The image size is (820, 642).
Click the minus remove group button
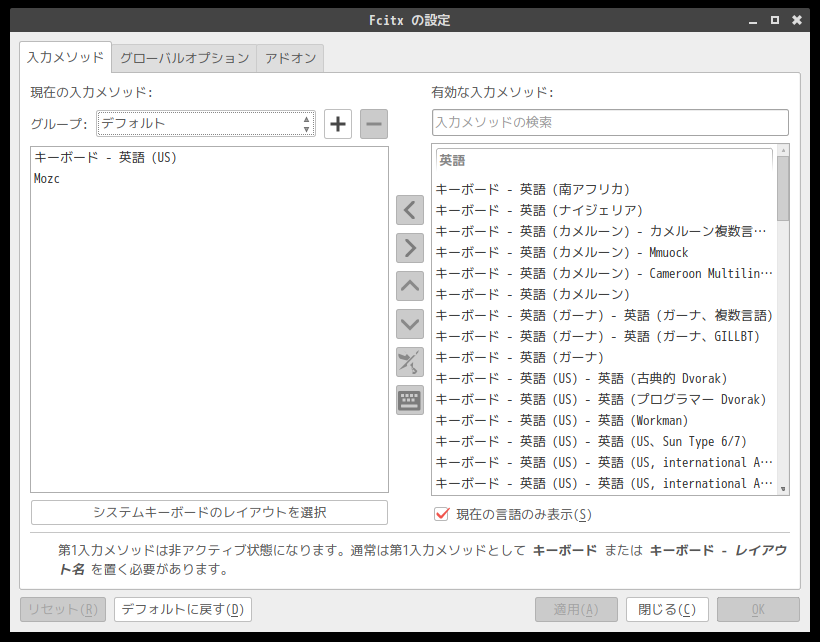coord(373,124)
